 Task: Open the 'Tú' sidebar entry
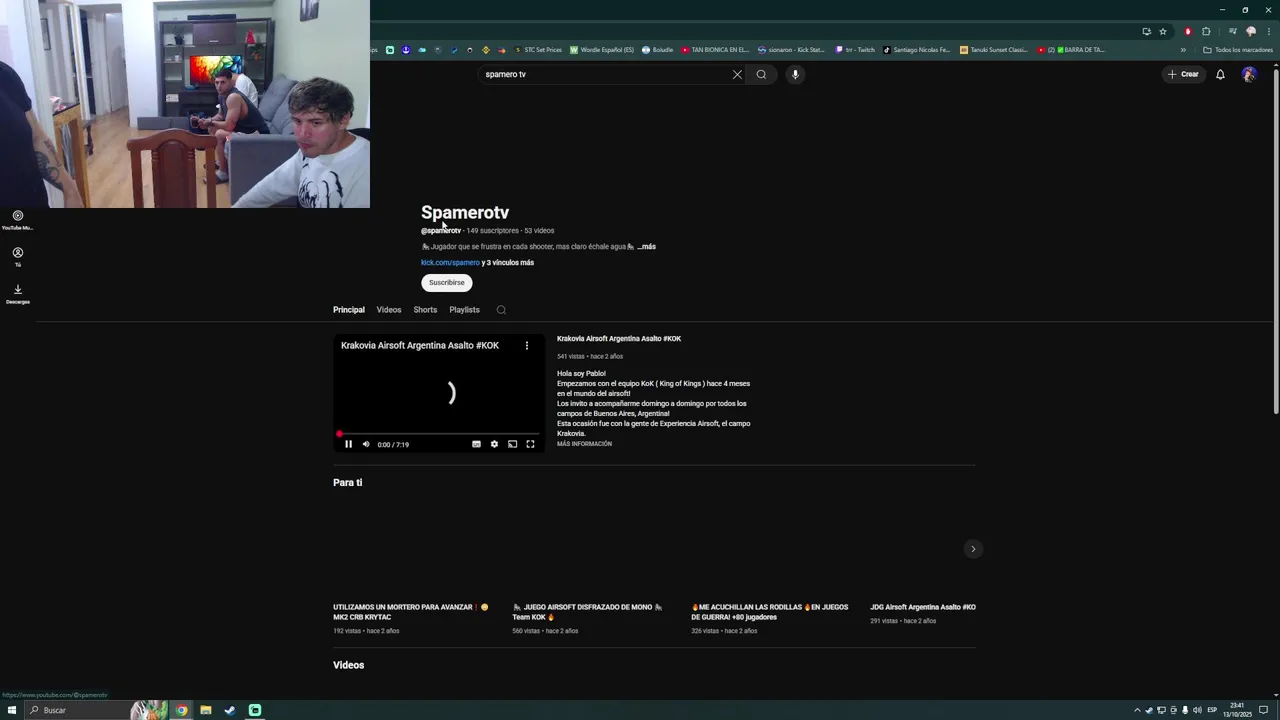17,257
